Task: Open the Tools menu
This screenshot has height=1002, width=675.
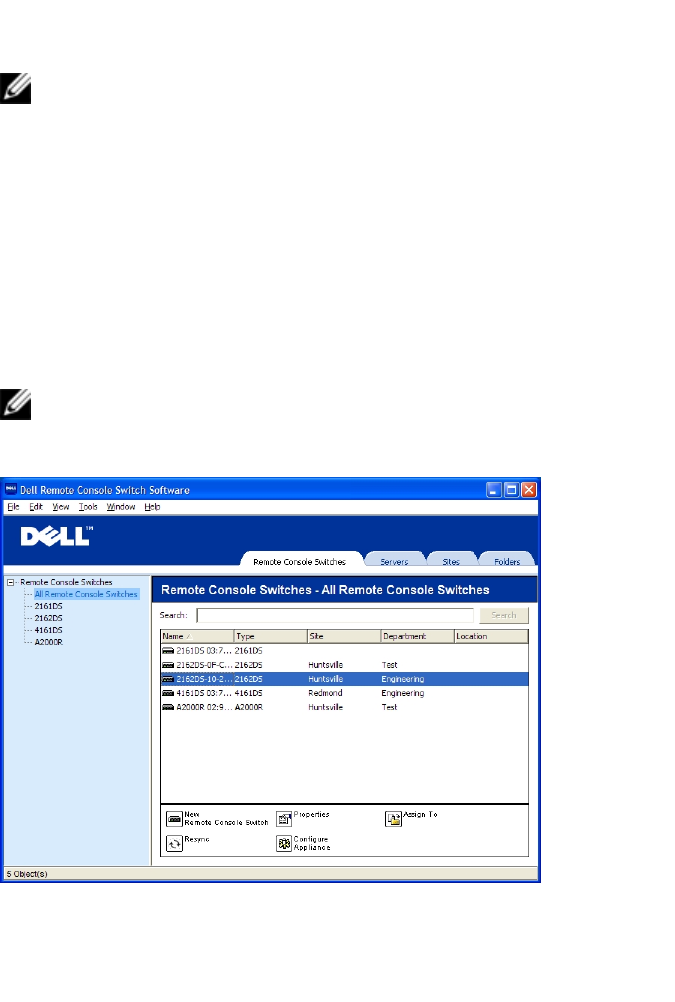Action: (x=88, y=507)
